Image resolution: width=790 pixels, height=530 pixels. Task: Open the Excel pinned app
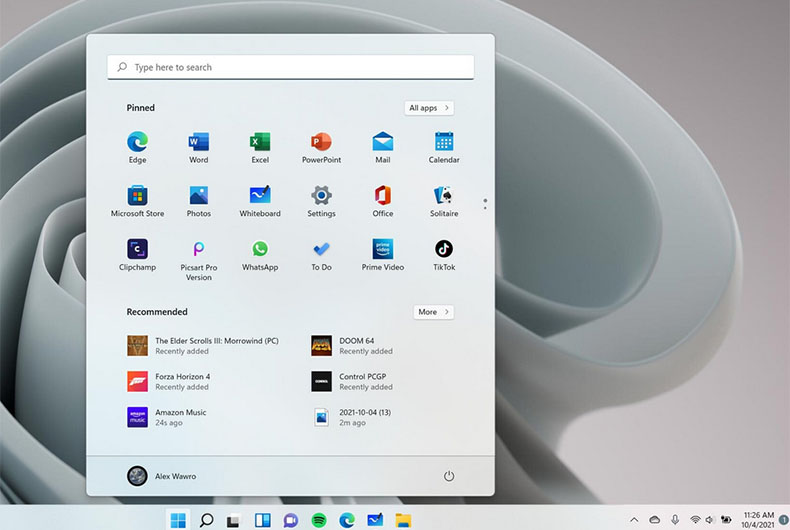260,147
